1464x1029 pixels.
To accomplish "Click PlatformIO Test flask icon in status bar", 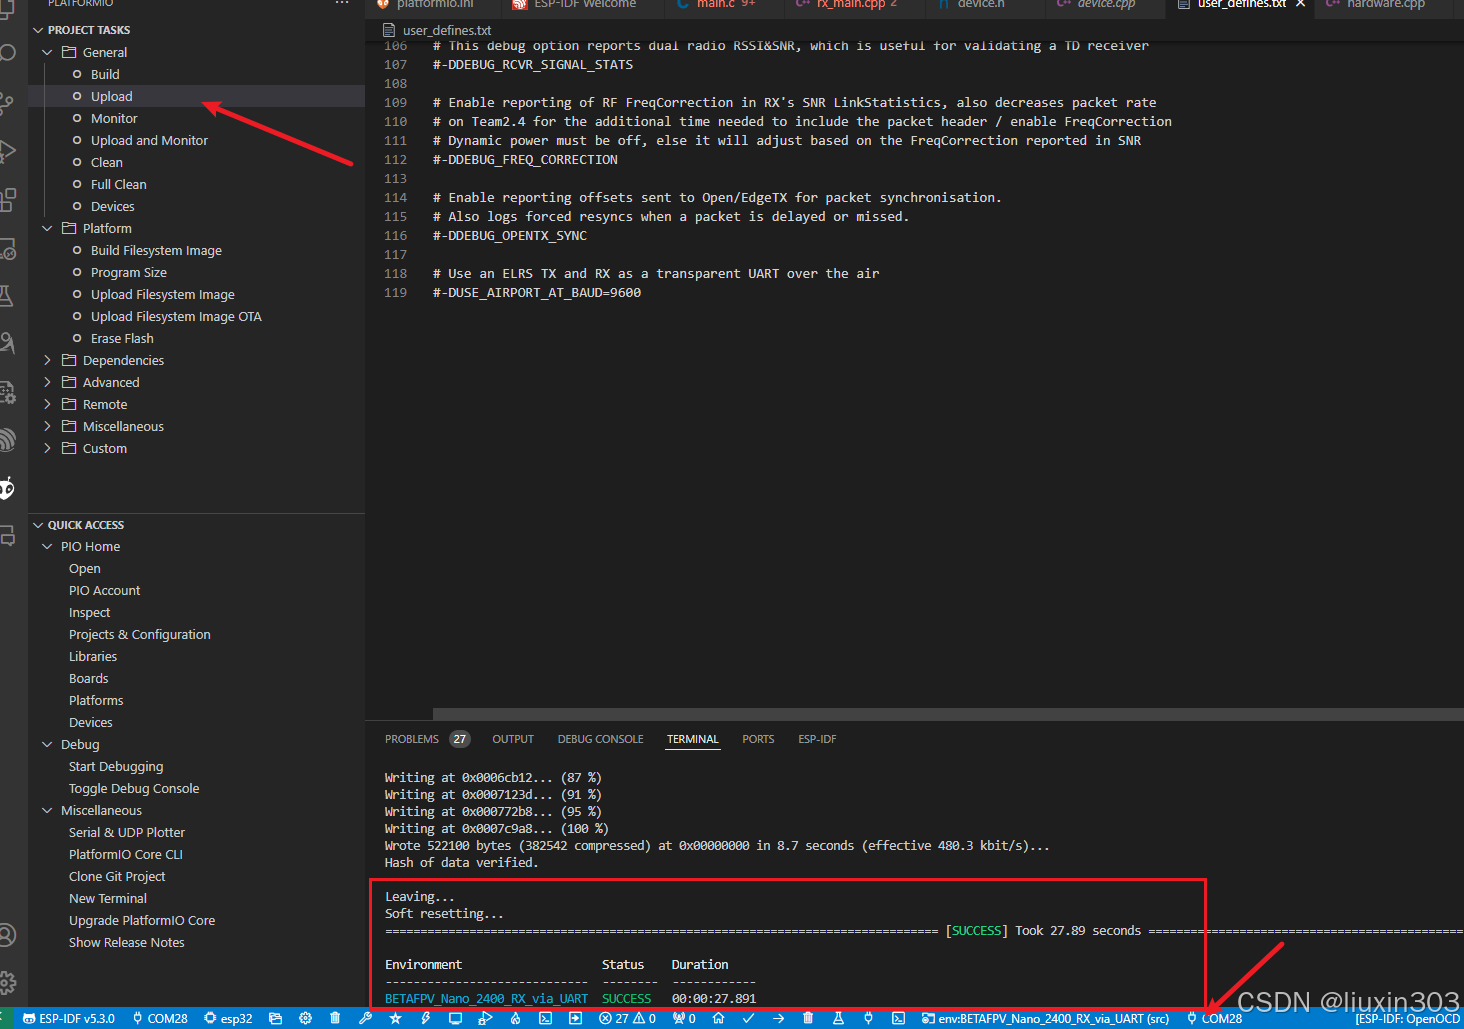I will pyautogui.click(x=838, y=1018).
